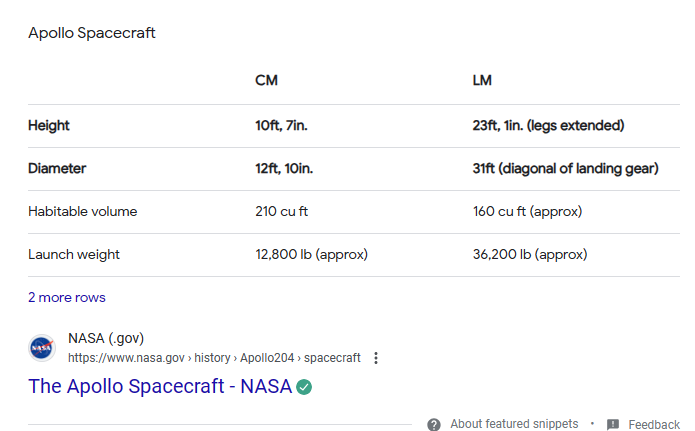The image size is (695, 431).
Task: Click the "About featured snippets" text
Action: point(515,424)
